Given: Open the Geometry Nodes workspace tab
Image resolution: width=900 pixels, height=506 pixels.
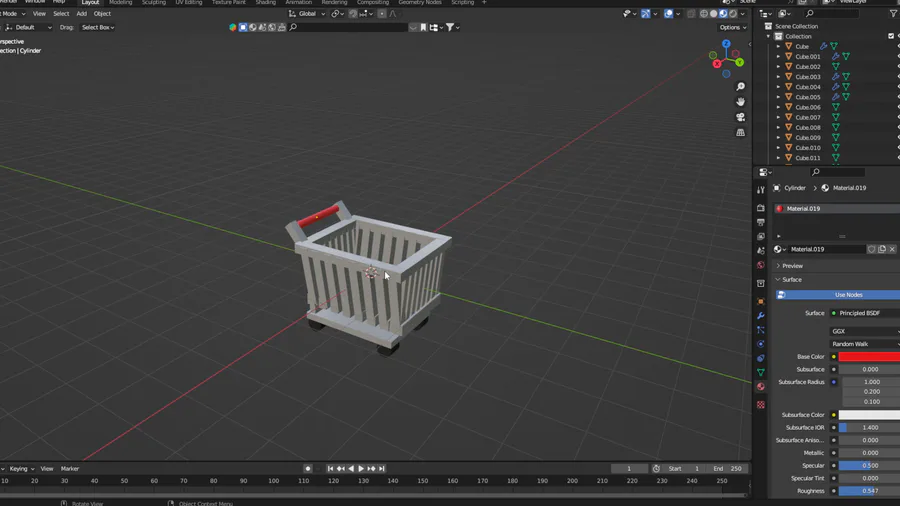Looking at the screenshot, I should click(420, 2).
